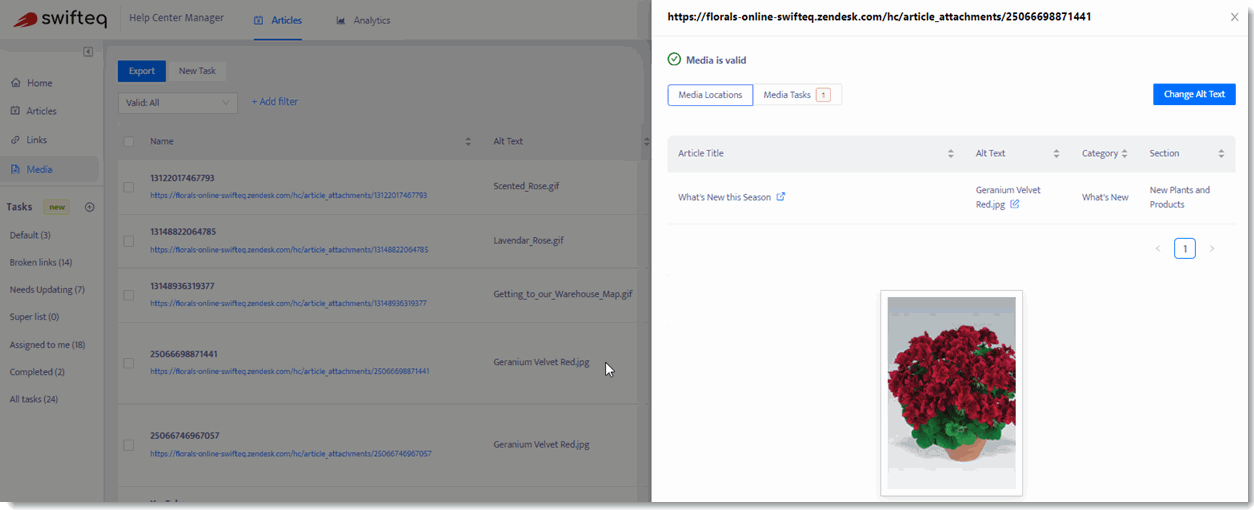Open All tasks (24) list

(34, 399)
